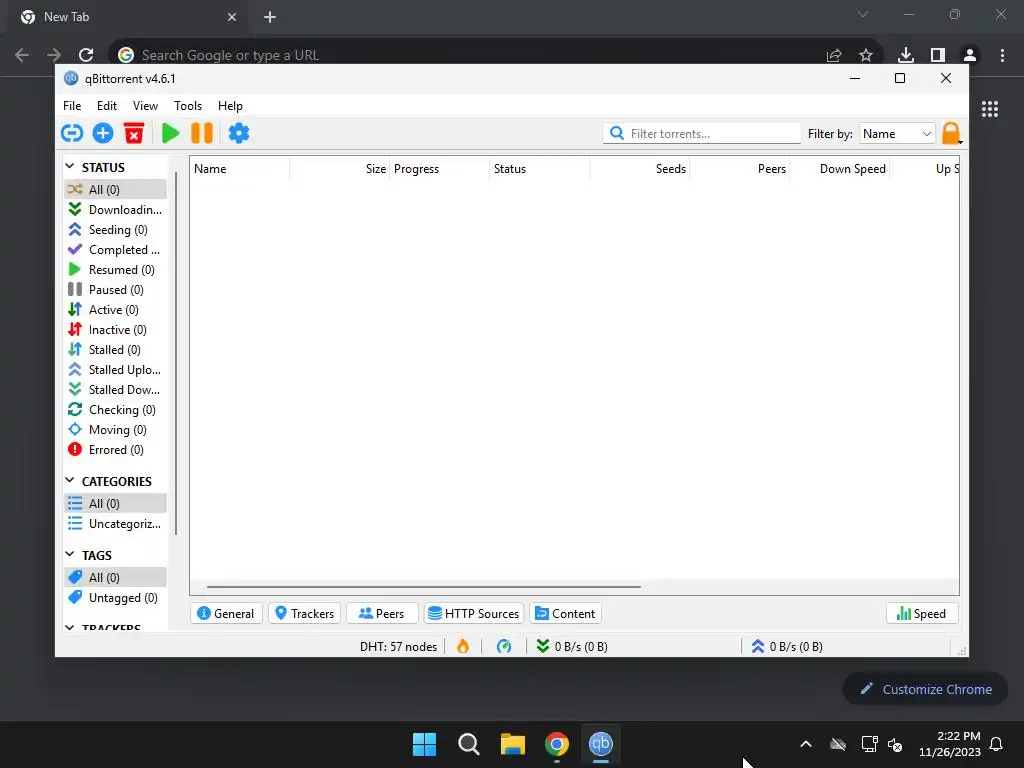The width and height of the screenshot is (1024, 768).
Task: Open Options via blue gear icon
Action: (239, 133)
